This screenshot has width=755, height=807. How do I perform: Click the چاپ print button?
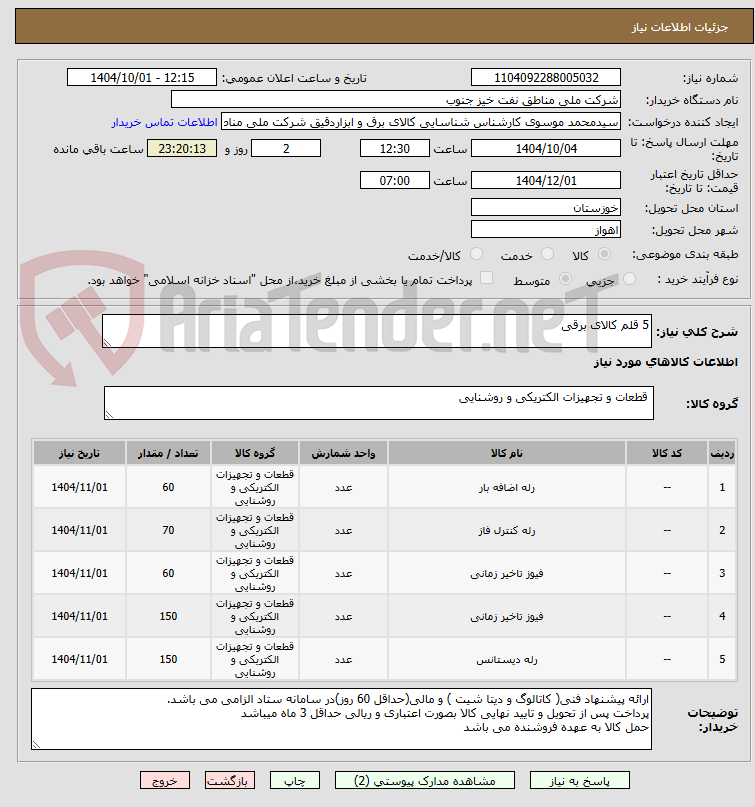[x=295, y=780]
